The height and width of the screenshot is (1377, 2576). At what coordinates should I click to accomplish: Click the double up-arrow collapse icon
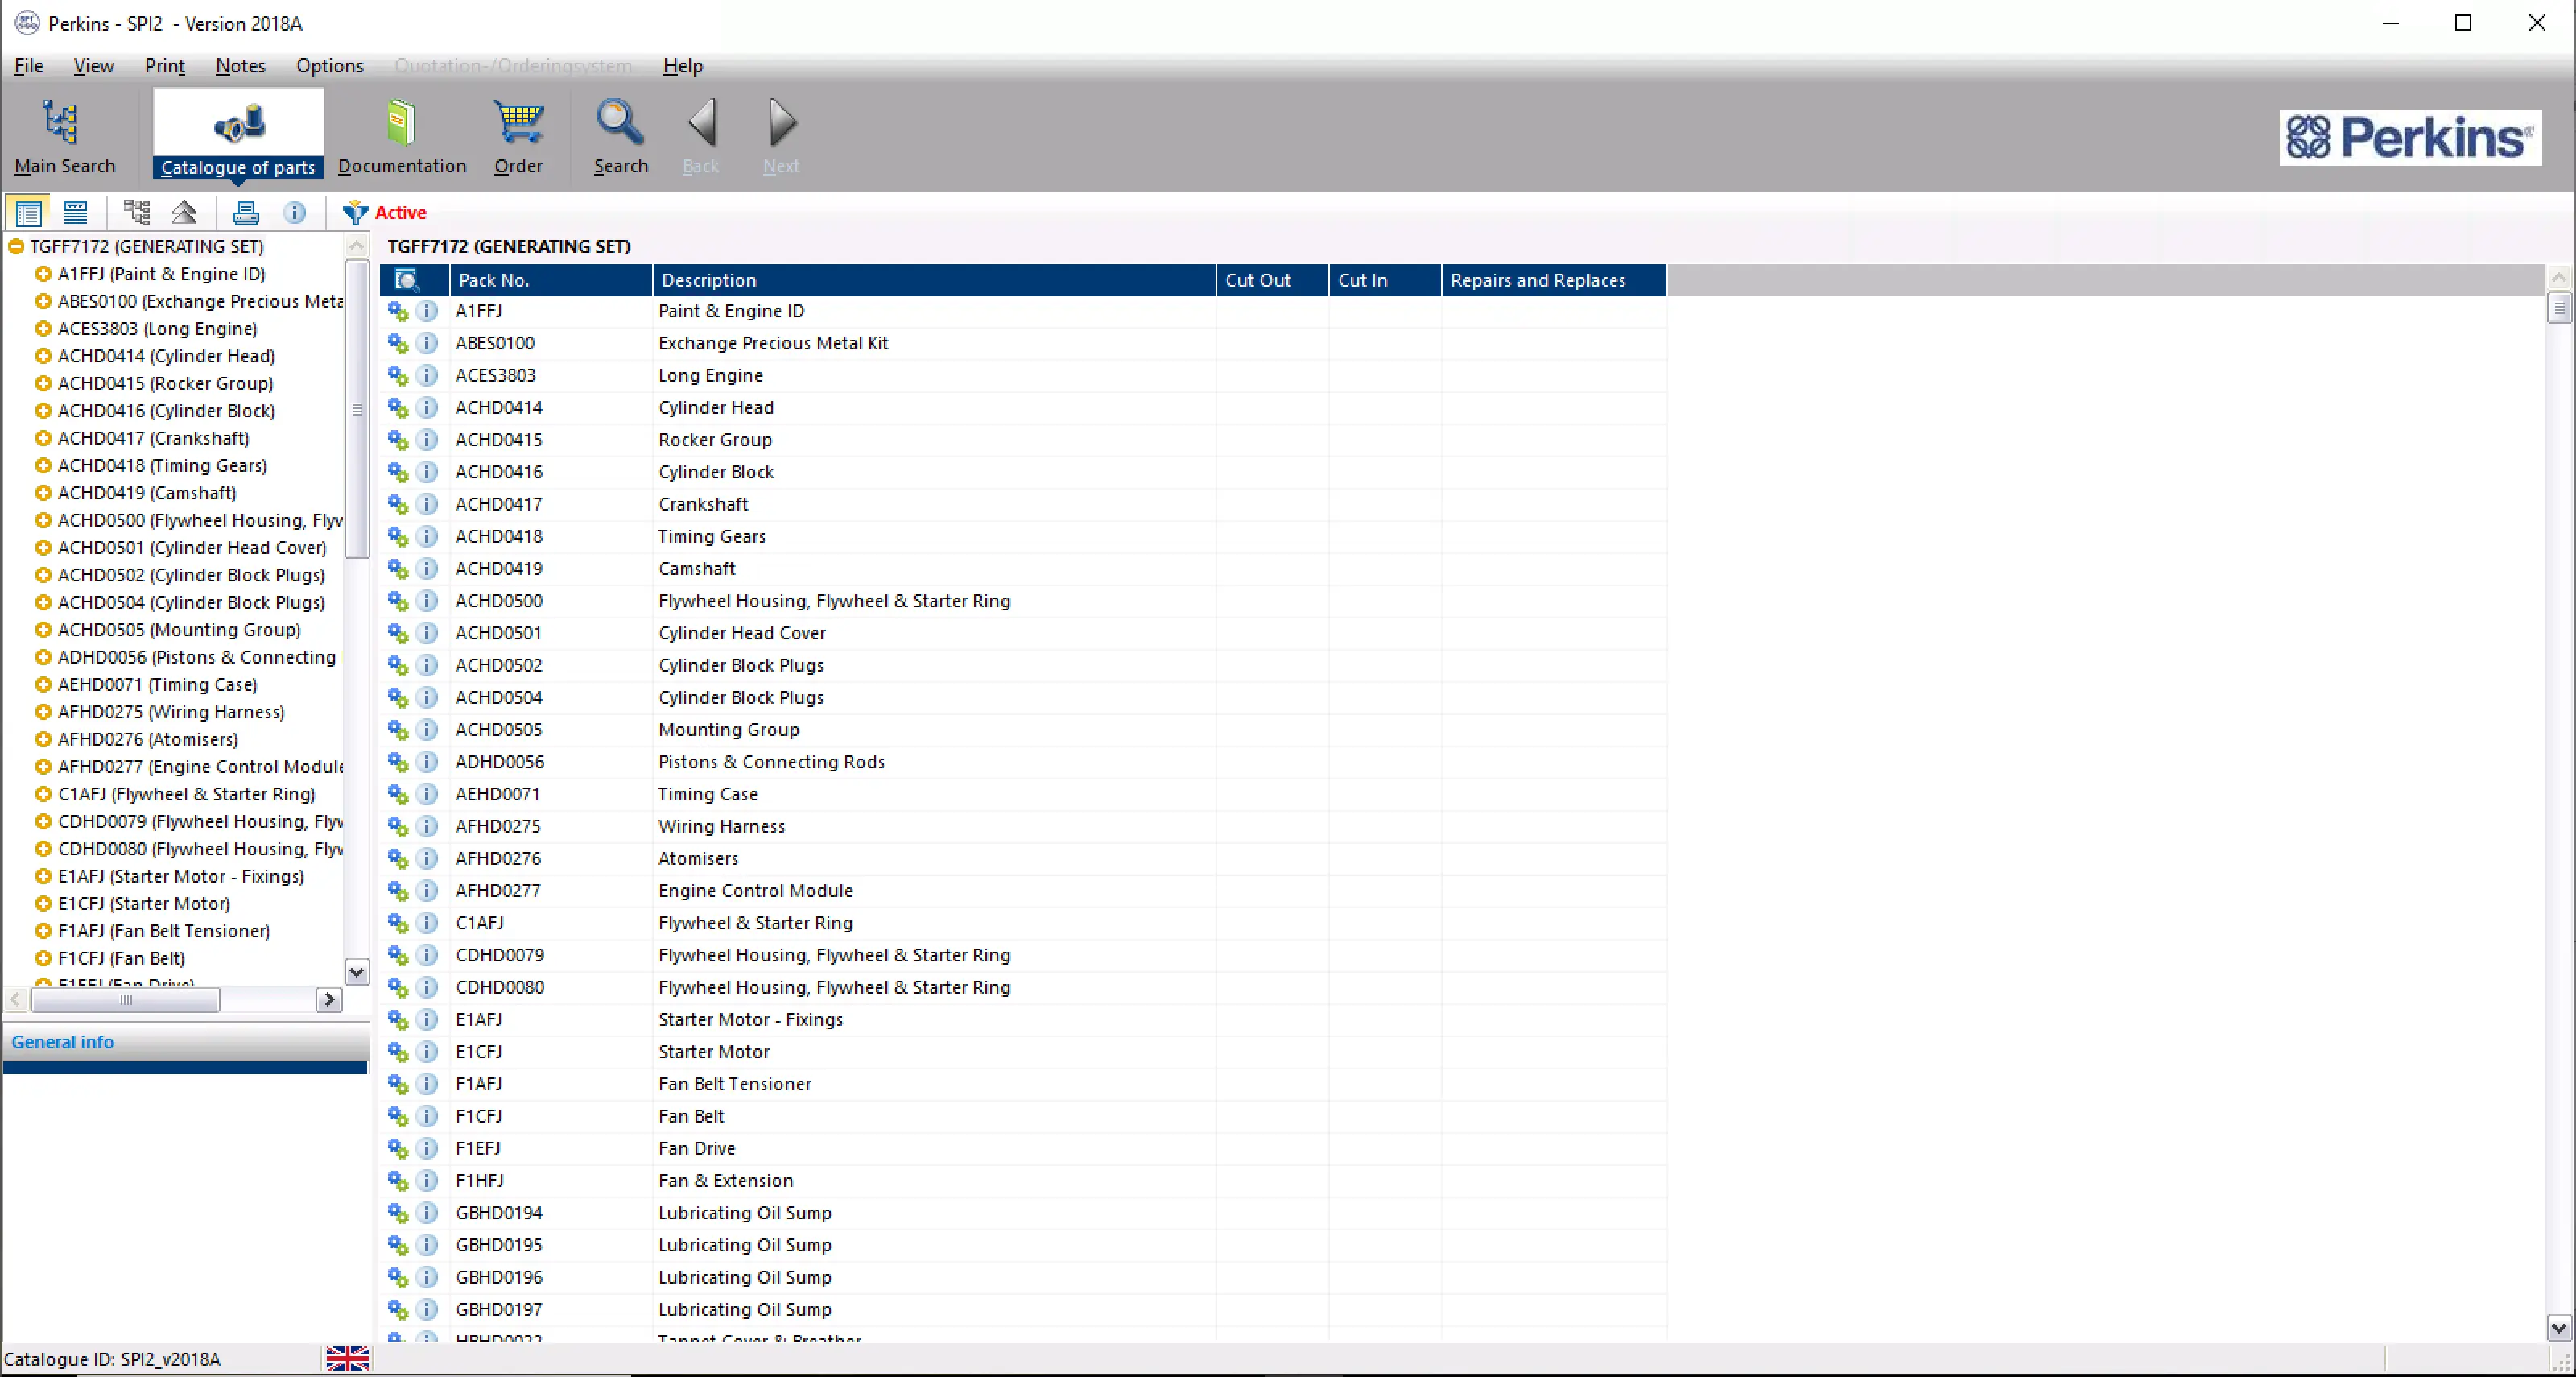point(185,212)
